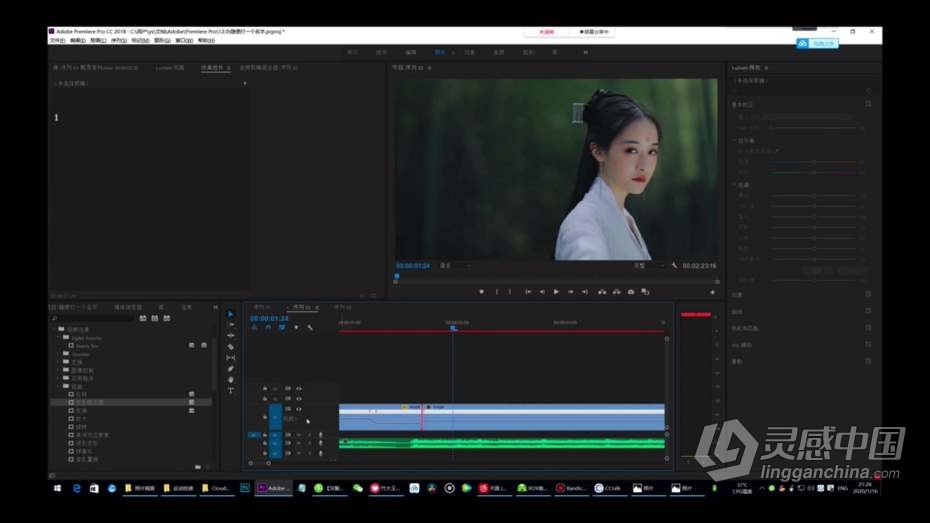Viewport: 930px width, 523px height.
Task: Click the Mark In button
Action: (x=496, y=292)
